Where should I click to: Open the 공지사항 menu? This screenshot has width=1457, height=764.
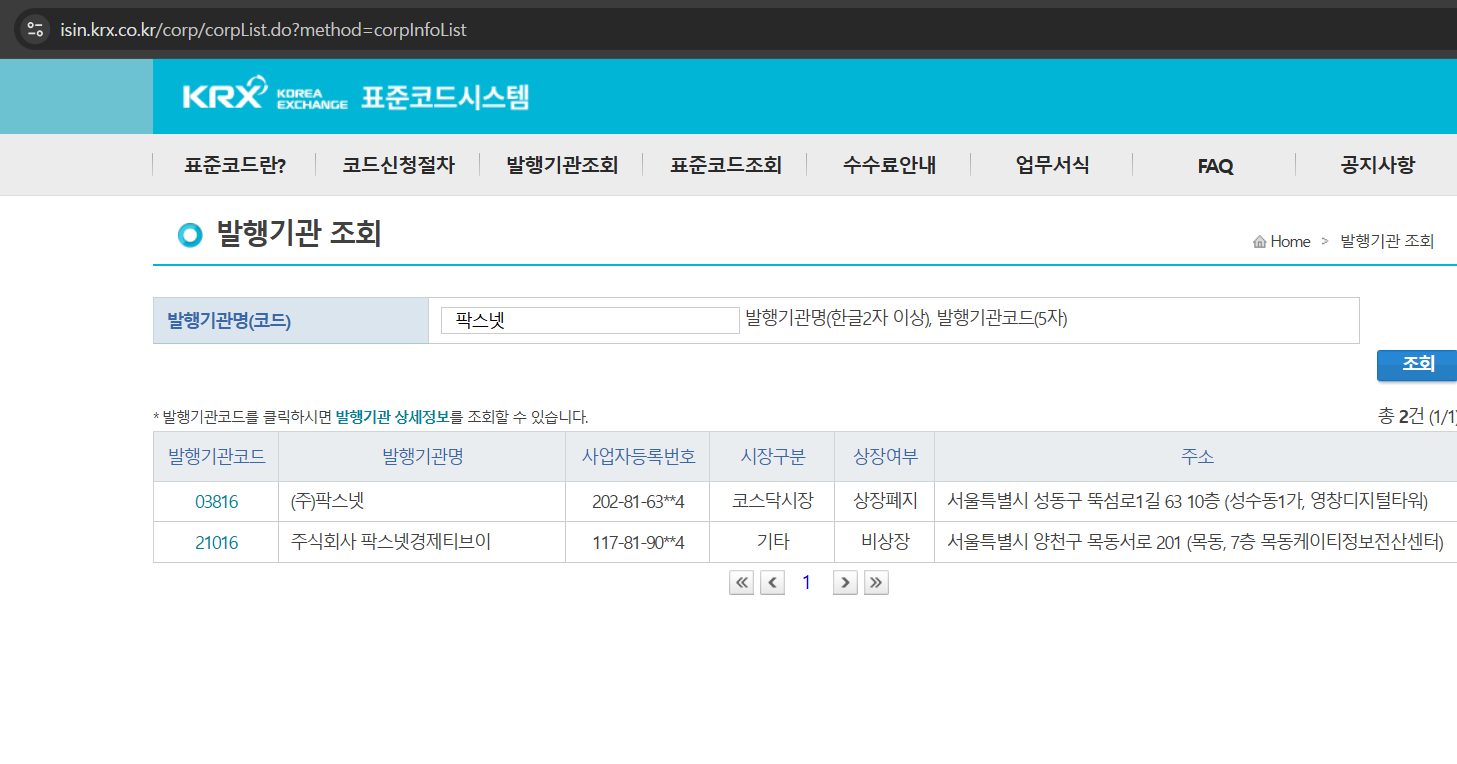click(1378, 166)
